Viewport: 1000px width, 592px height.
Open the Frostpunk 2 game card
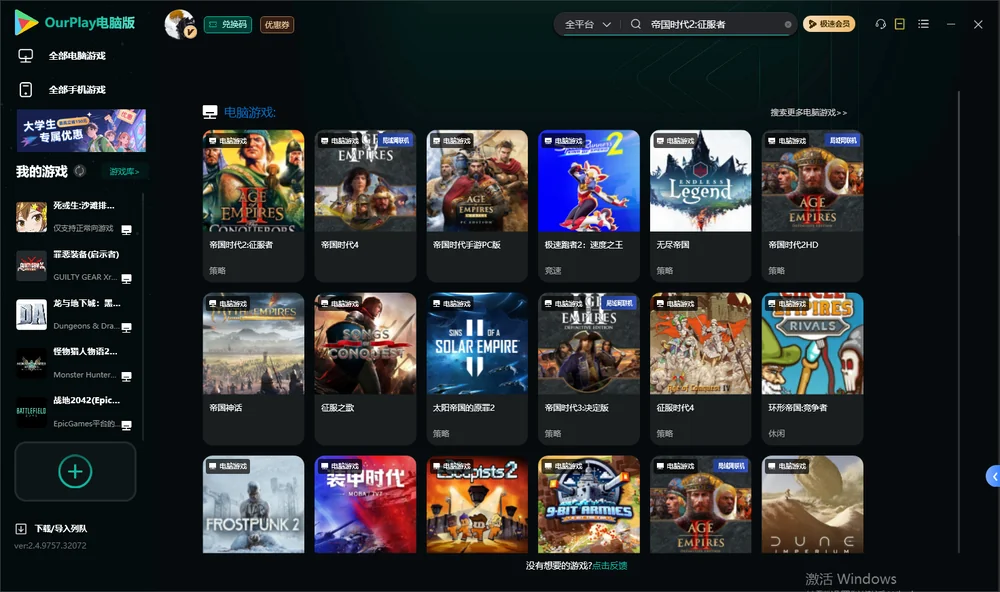click(x=253, y=504)
